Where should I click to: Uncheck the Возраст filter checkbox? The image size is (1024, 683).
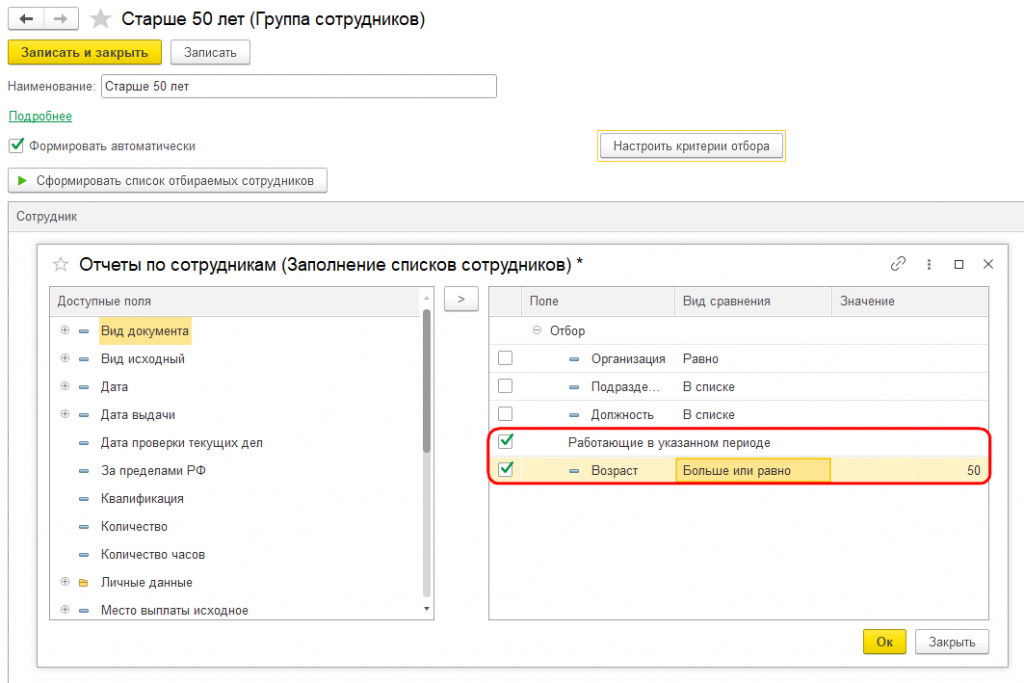click(505, 469)
